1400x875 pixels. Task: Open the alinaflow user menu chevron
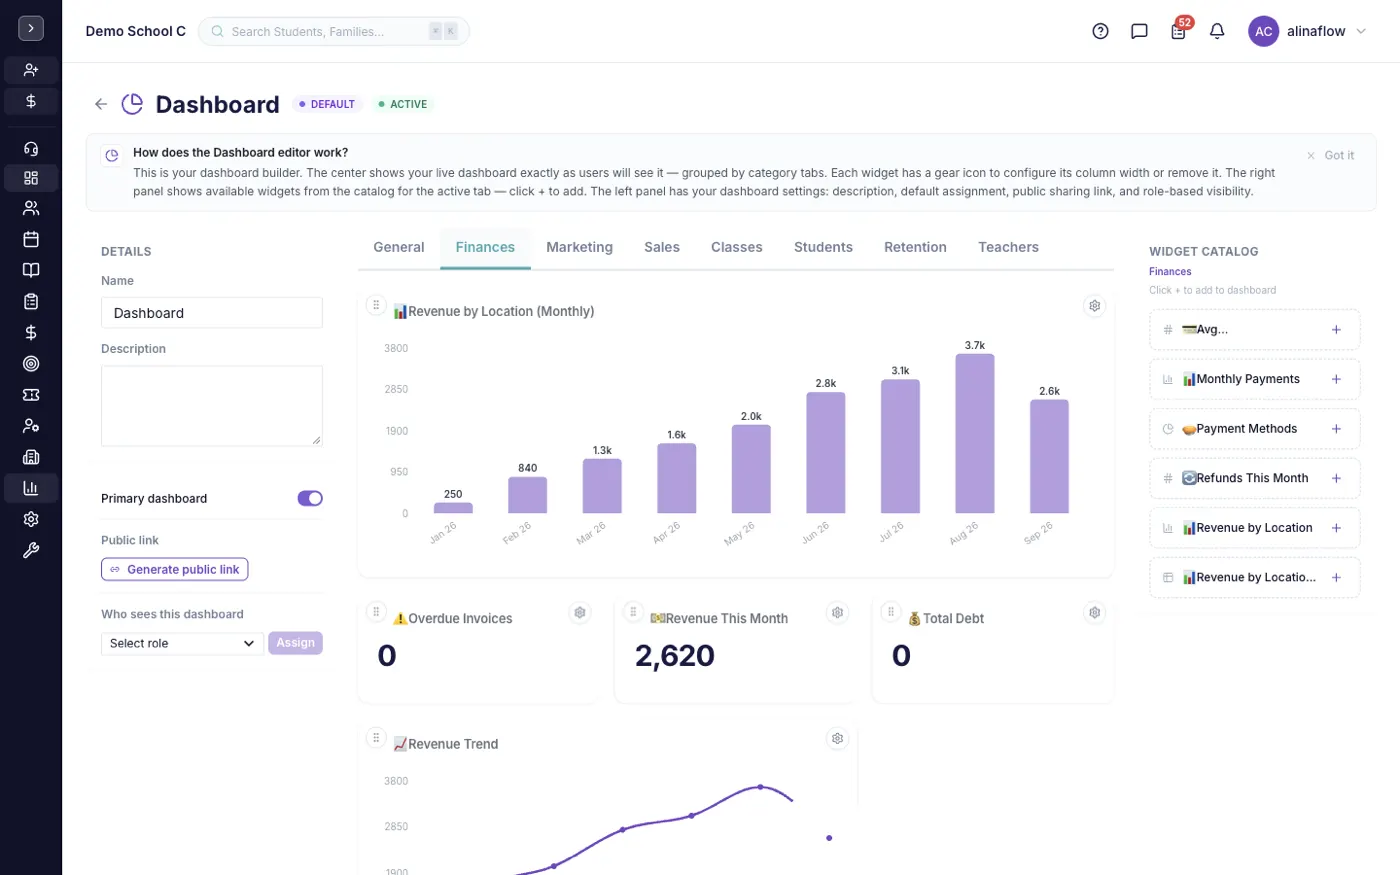coord(1361,31)
